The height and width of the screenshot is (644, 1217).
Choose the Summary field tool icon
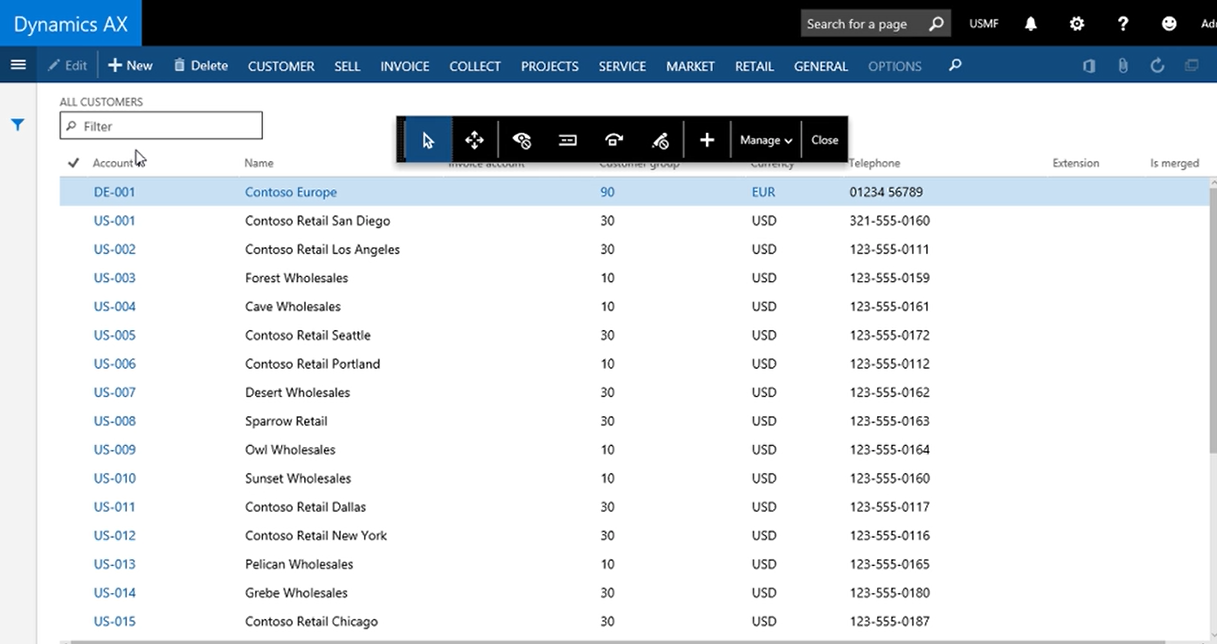click(568, 140)
